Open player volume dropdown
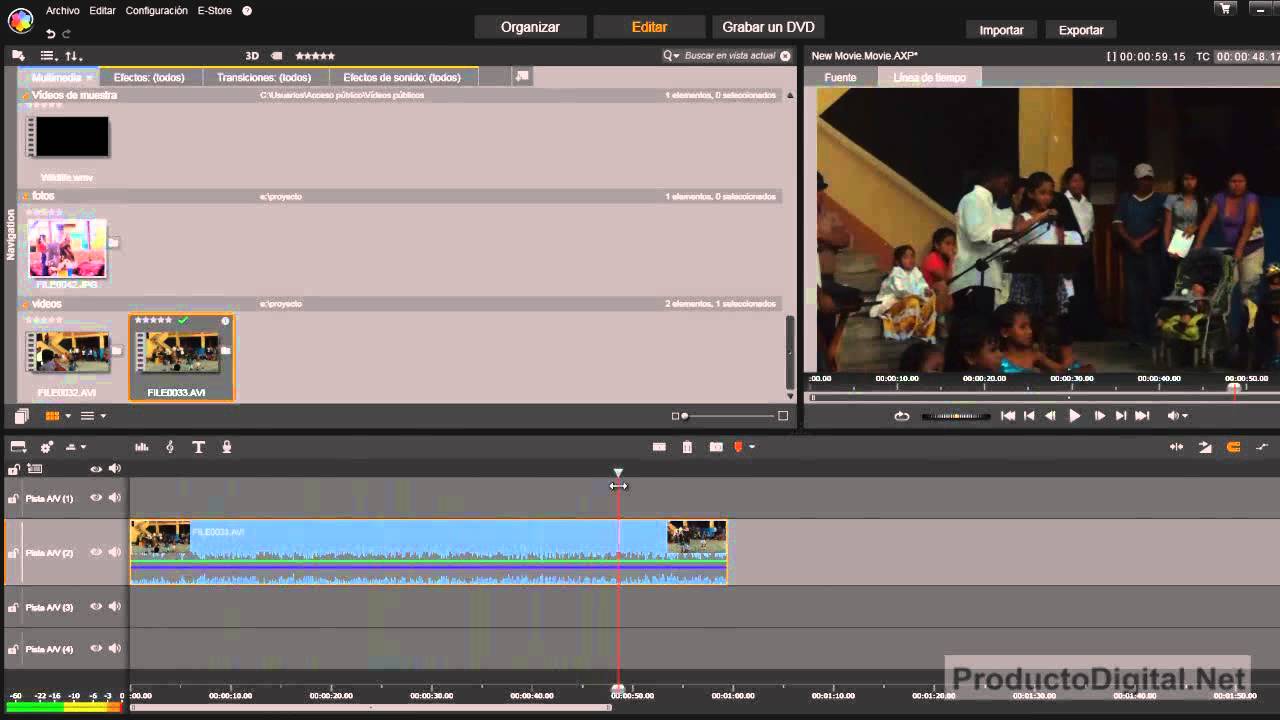The width and height of the screenshot is (1280, 720). (1178, 416)
